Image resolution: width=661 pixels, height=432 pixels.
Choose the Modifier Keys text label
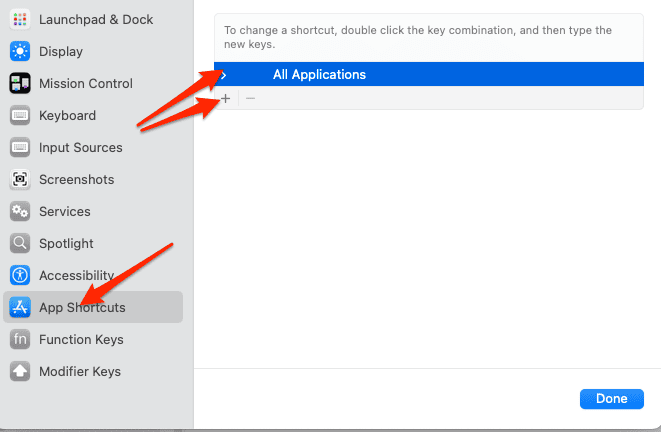pos(80,371)
